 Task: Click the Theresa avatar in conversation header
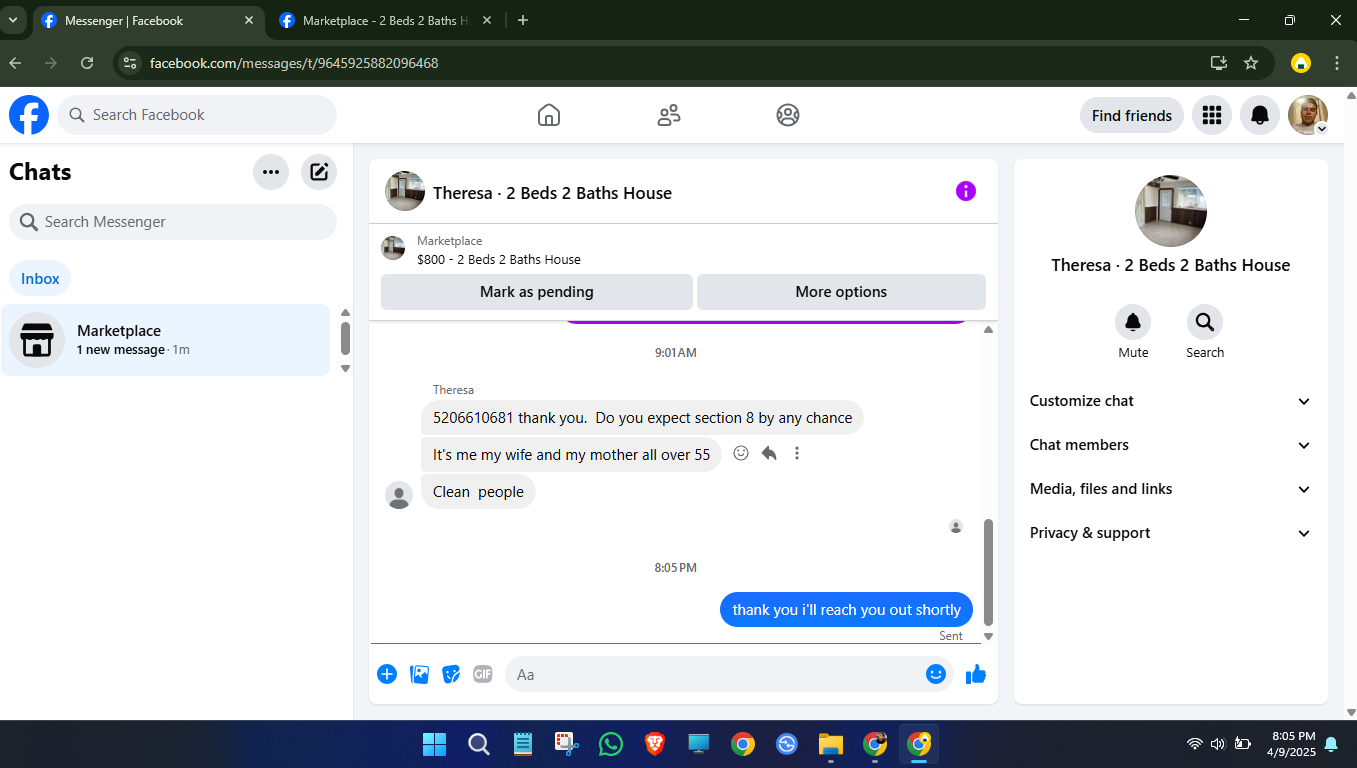[405, 191]
